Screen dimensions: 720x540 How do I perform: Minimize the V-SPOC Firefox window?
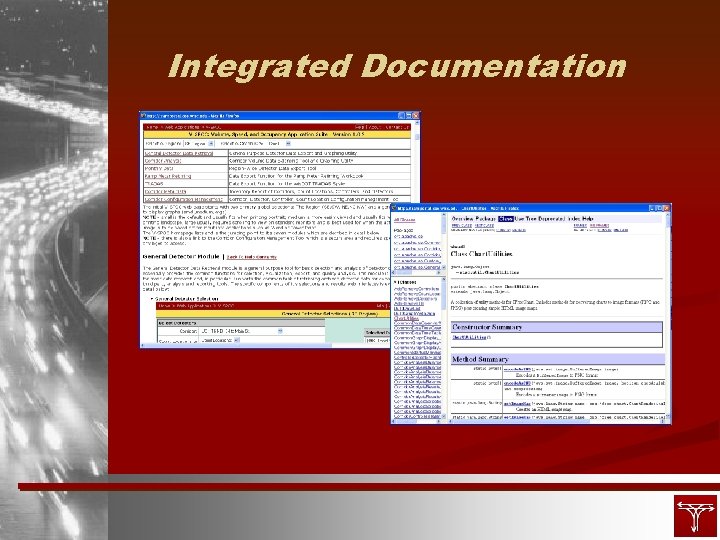tap(401, 116)
